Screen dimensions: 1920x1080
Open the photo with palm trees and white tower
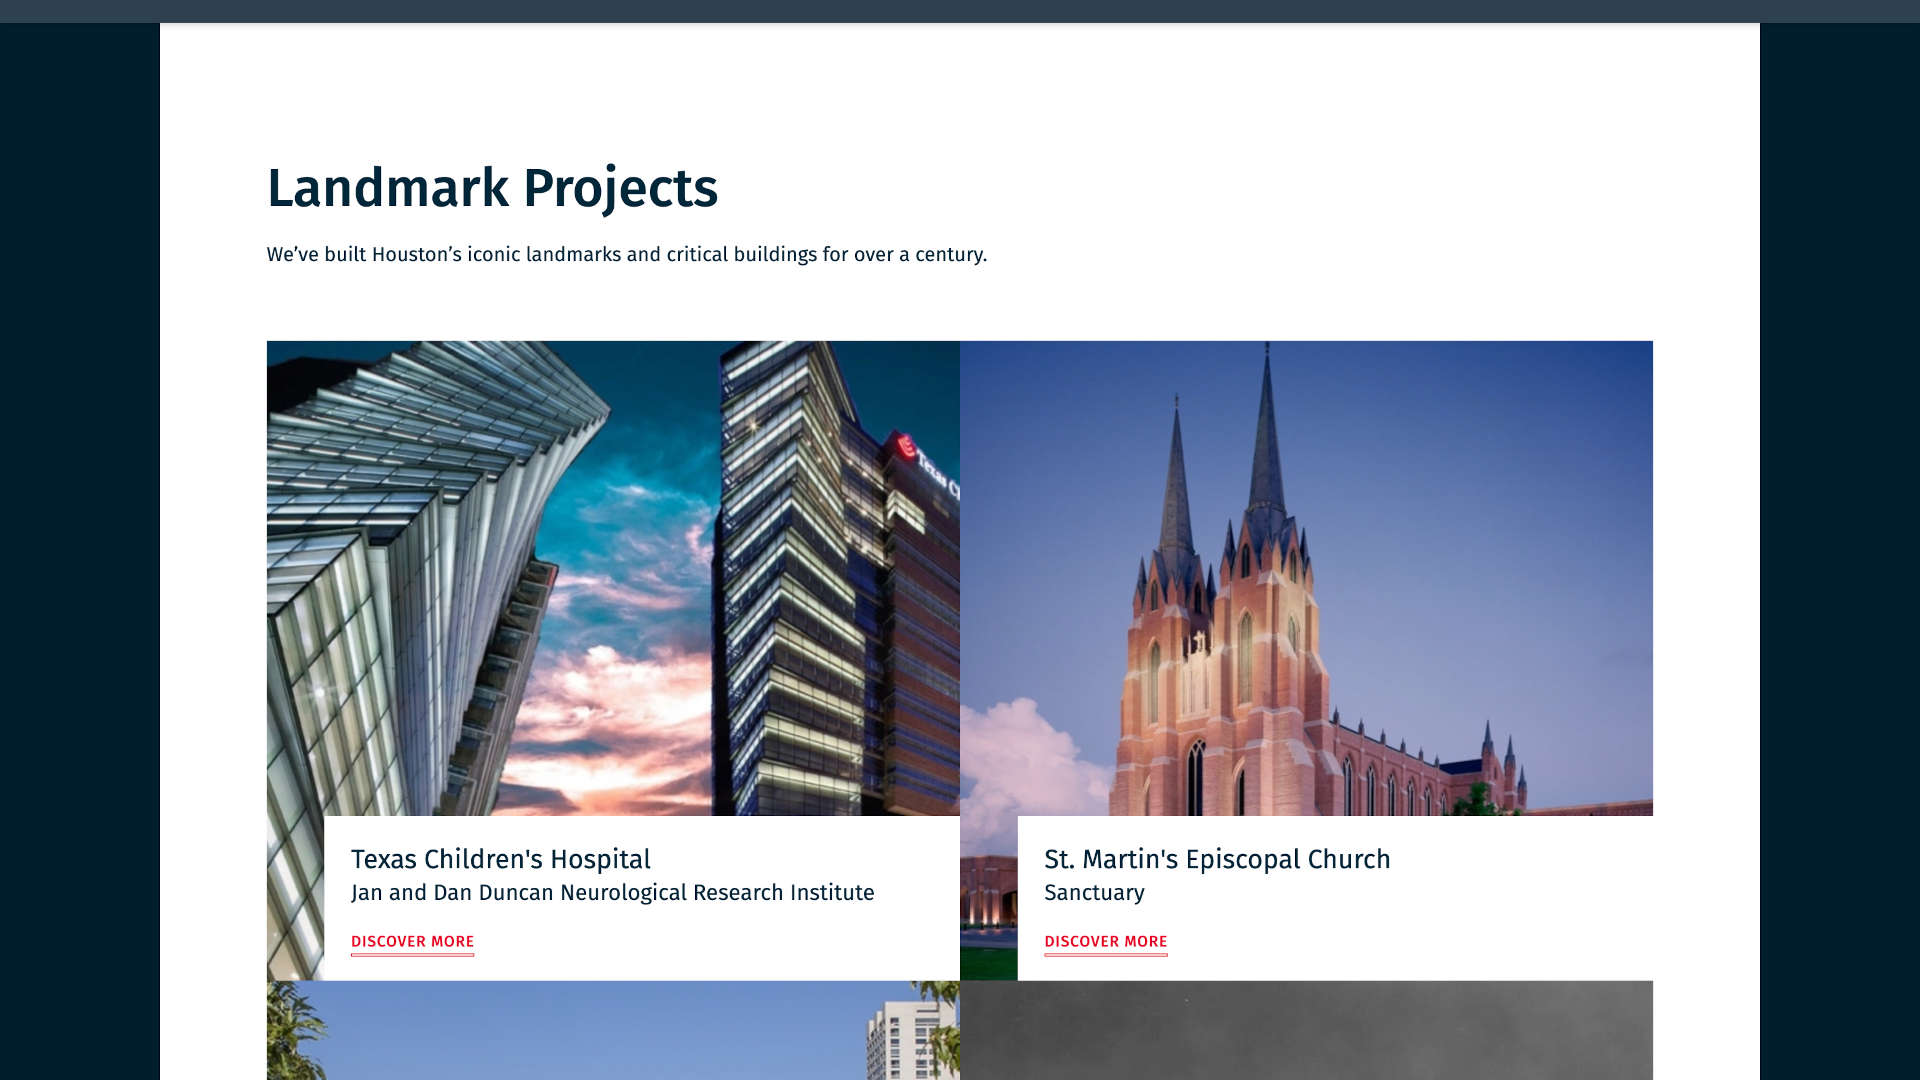(613, 1030)
